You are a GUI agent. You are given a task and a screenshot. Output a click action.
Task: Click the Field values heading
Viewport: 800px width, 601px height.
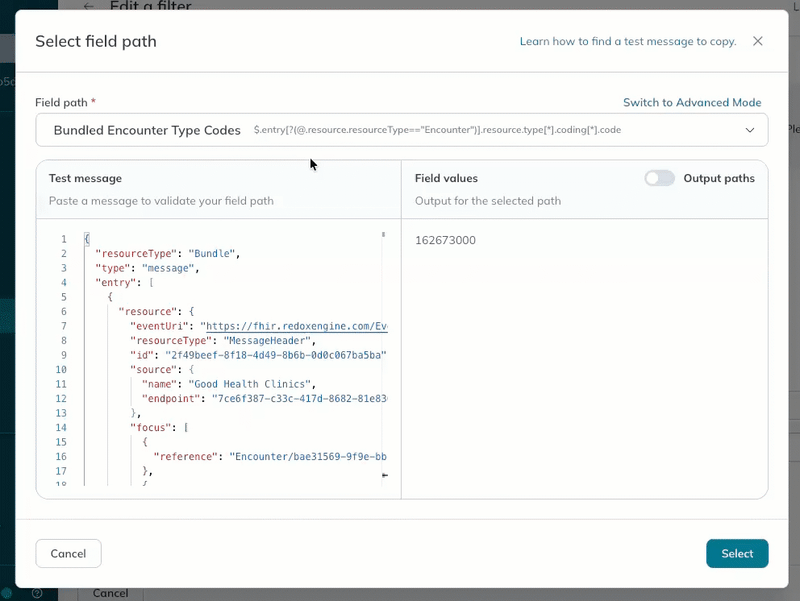[x=446, y=179]
